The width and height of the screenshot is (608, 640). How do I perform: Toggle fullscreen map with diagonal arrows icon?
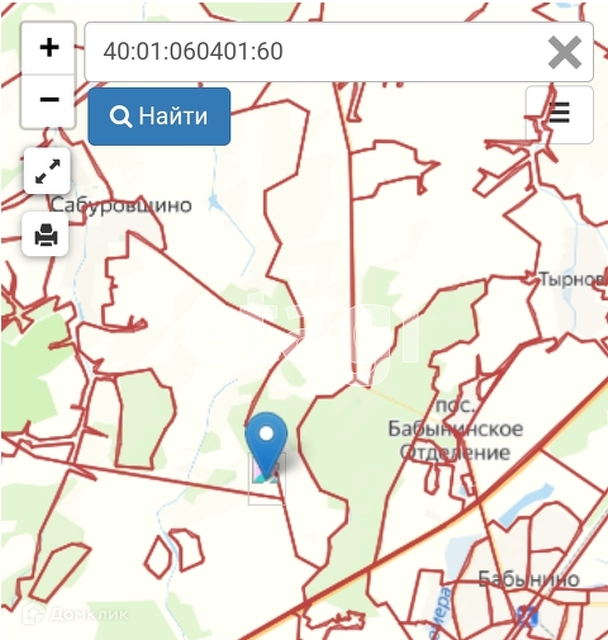(x=47, y=171)
